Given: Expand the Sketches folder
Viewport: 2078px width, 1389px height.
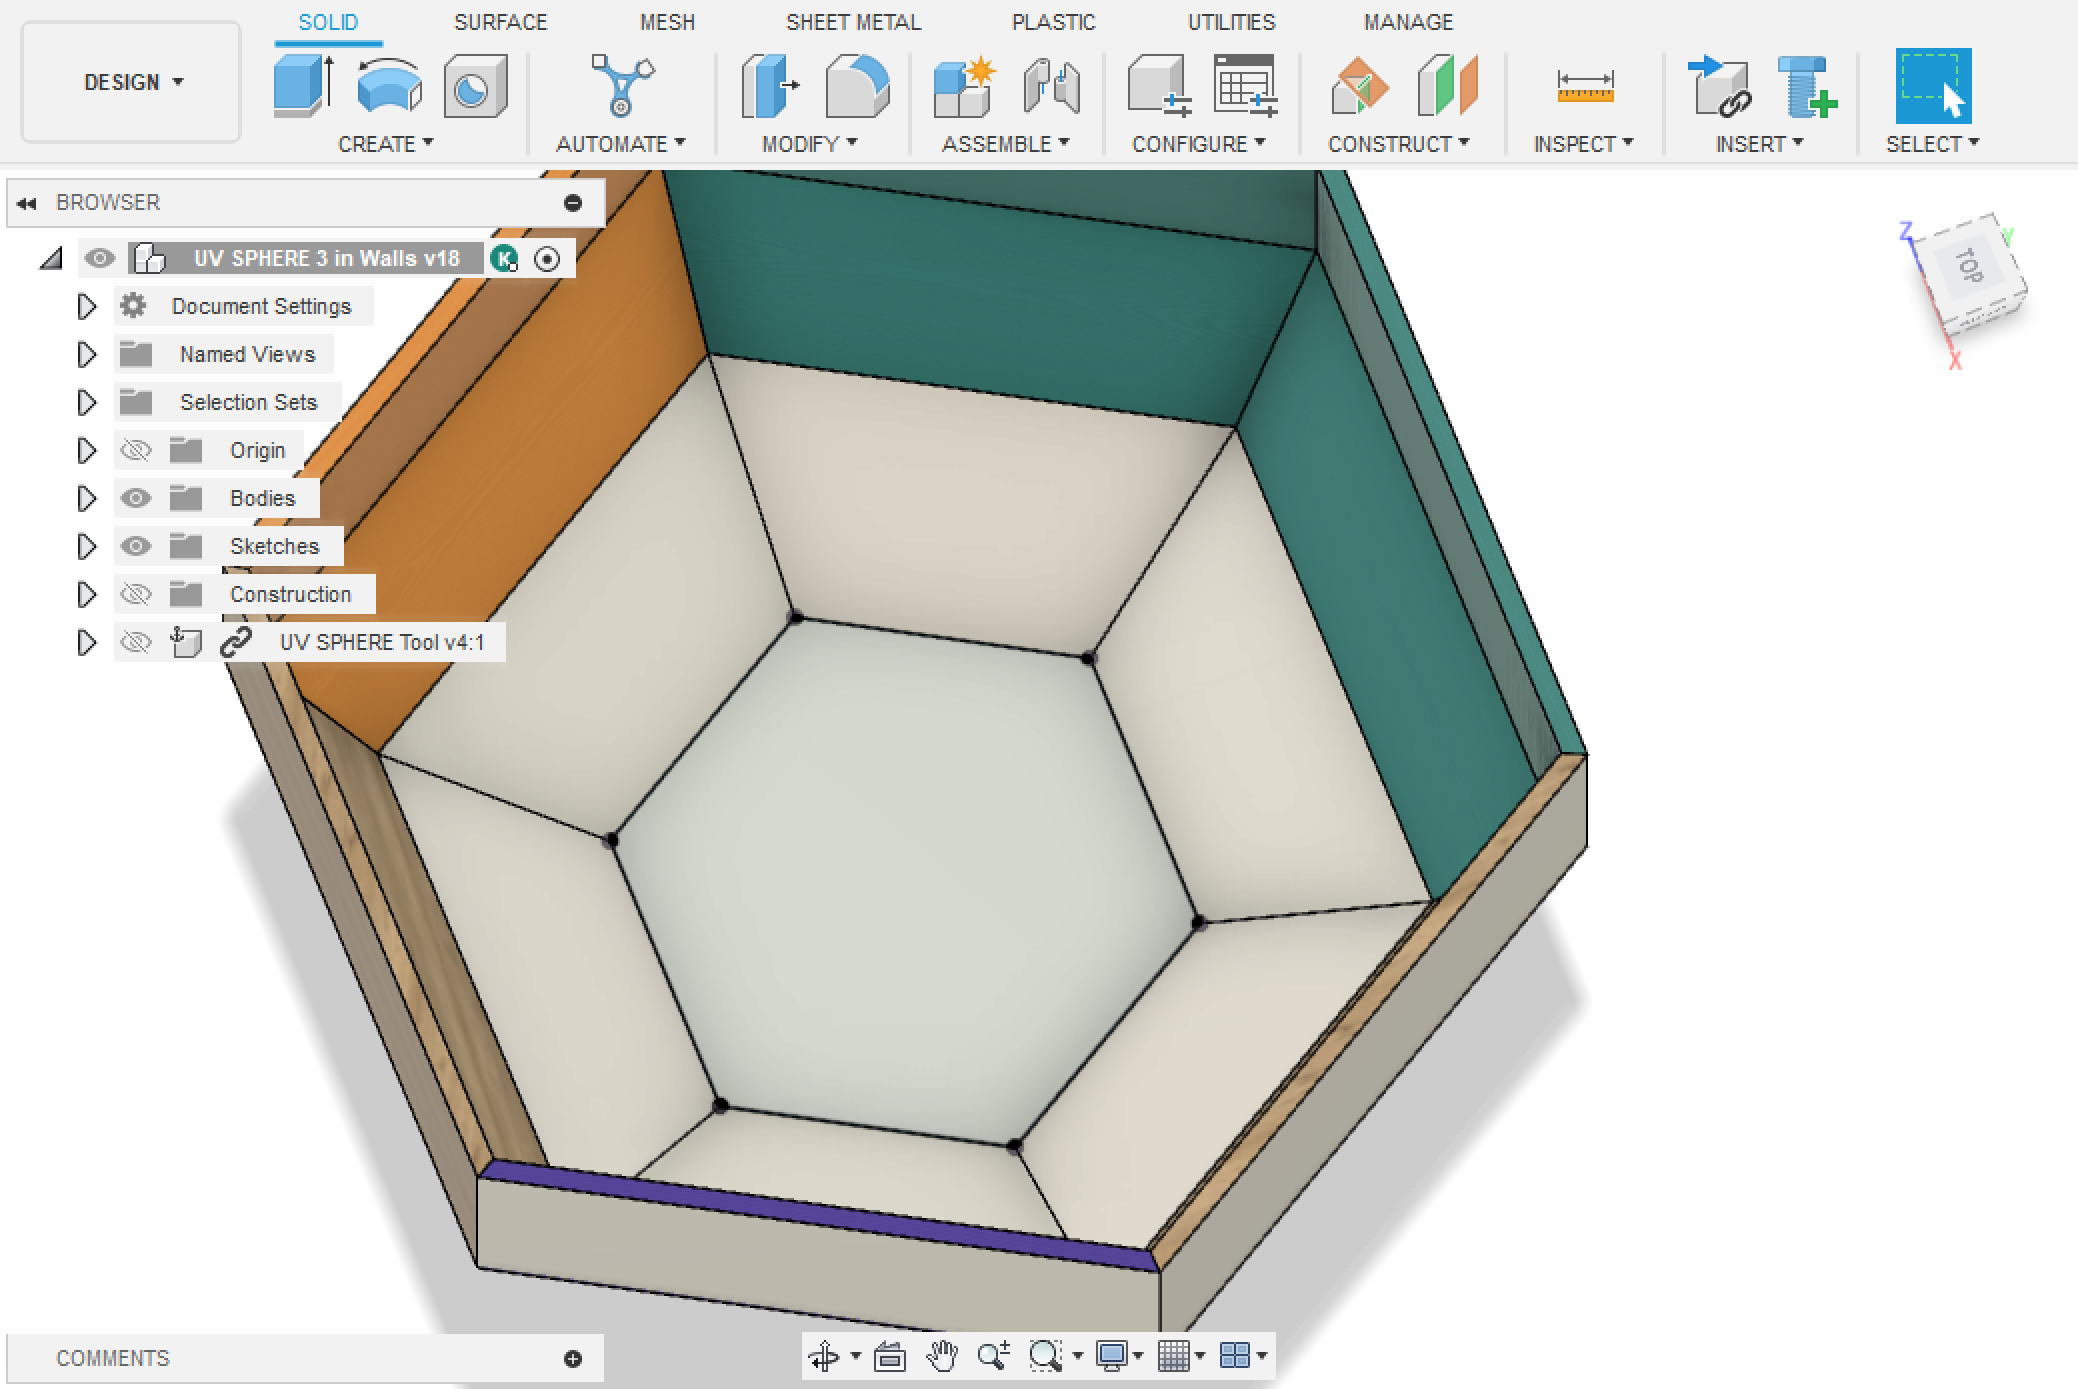Looking at the screenshot, I should pyautogui.click(x=85, y=546).
